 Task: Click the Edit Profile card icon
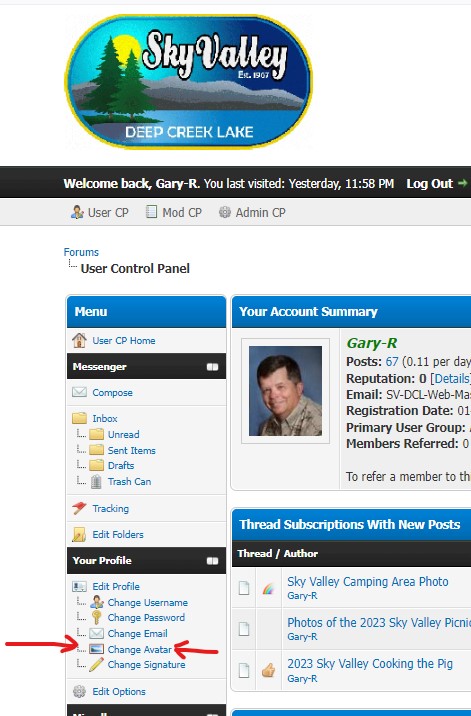(79, 586)
